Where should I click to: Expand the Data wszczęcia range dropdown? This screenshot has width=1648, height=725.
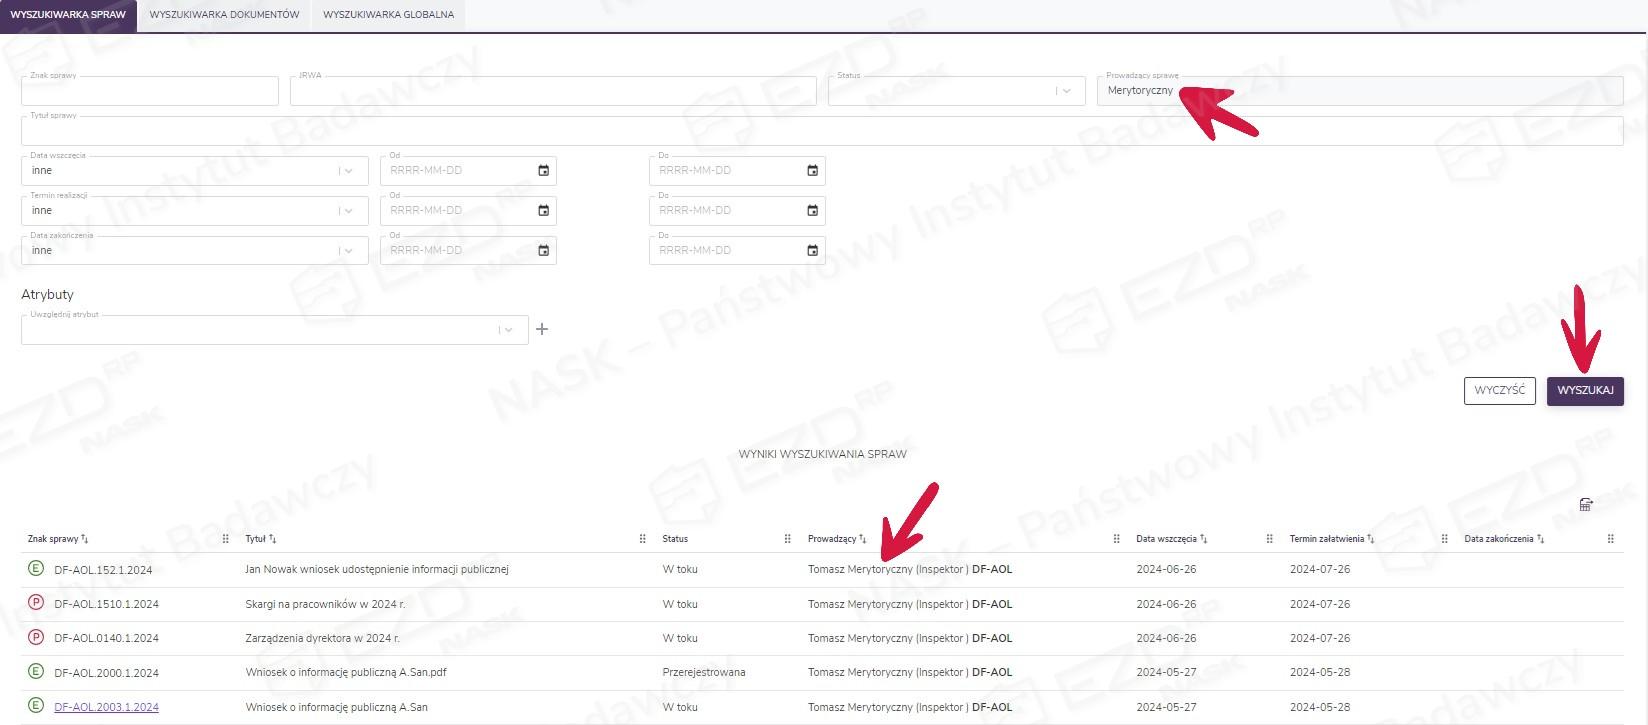click(x=348, y=171)
